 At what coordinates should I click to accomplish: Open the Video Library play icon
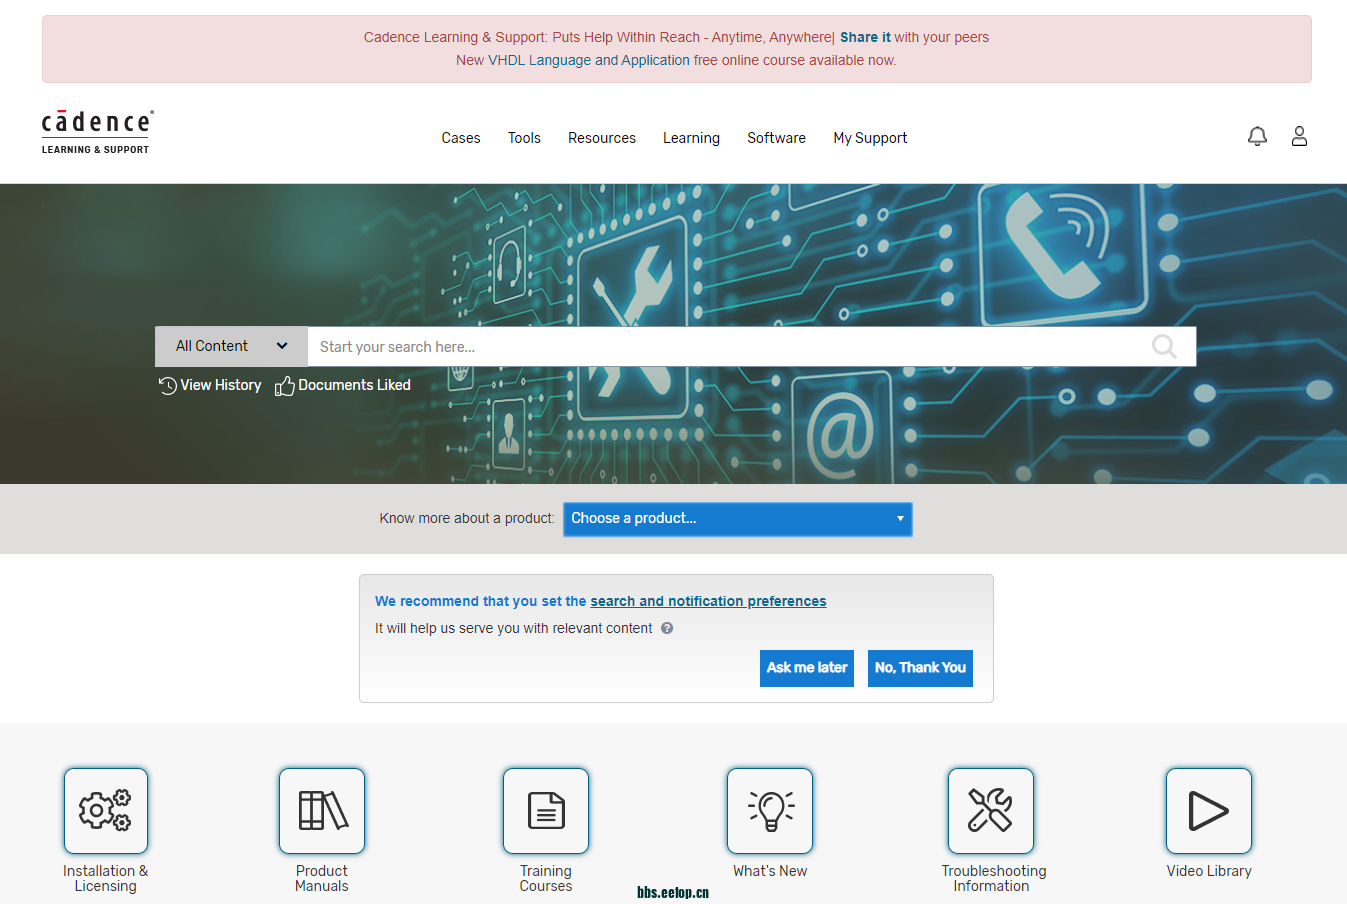tap(1209, 810)
